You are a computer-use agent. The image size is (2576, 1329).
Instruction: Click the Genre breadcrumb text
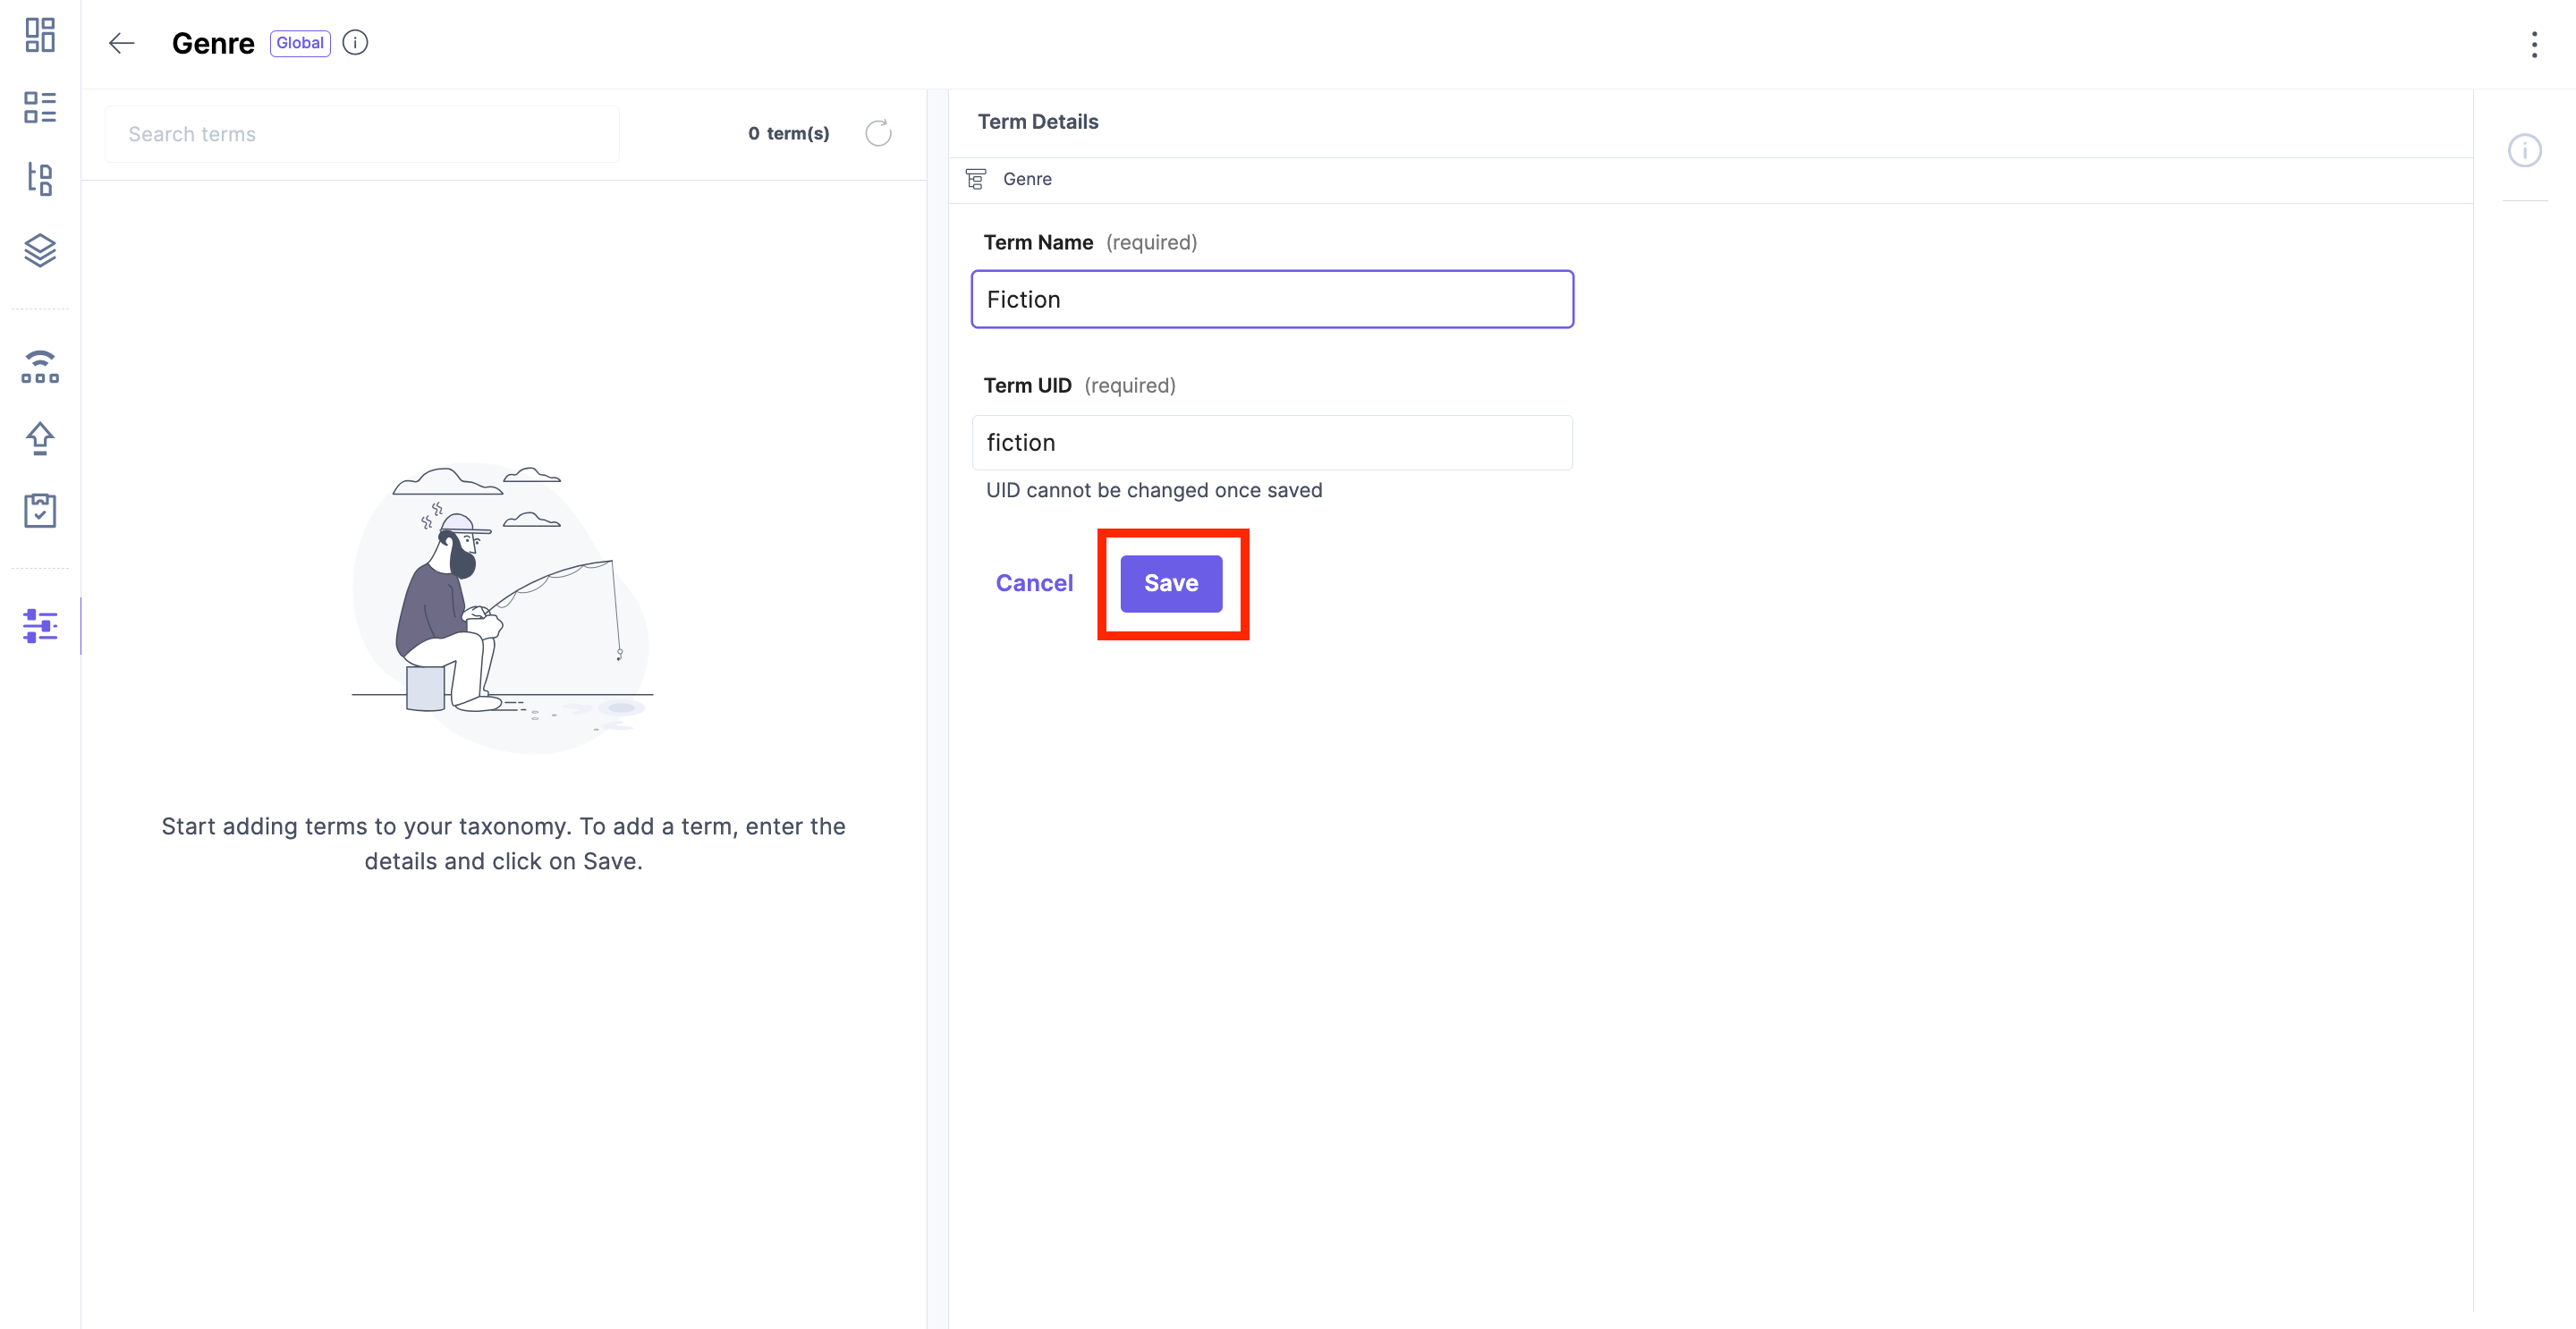point(1027,179)
